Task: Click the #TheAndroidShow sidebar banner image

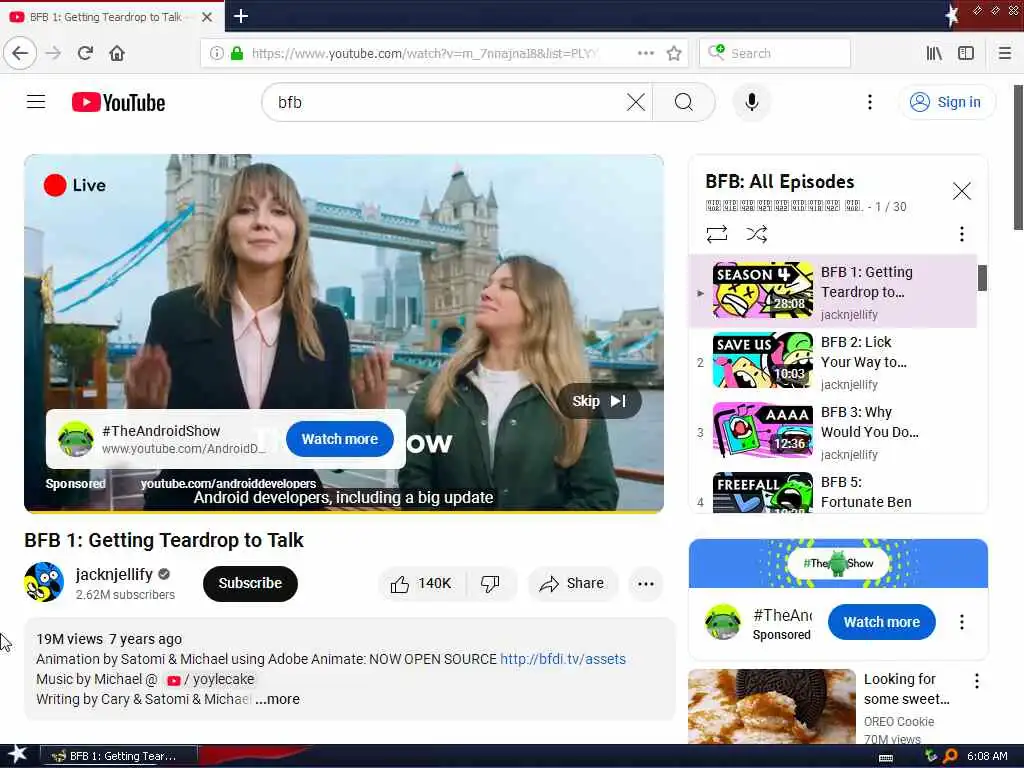Action: click(x=838, y=563)
